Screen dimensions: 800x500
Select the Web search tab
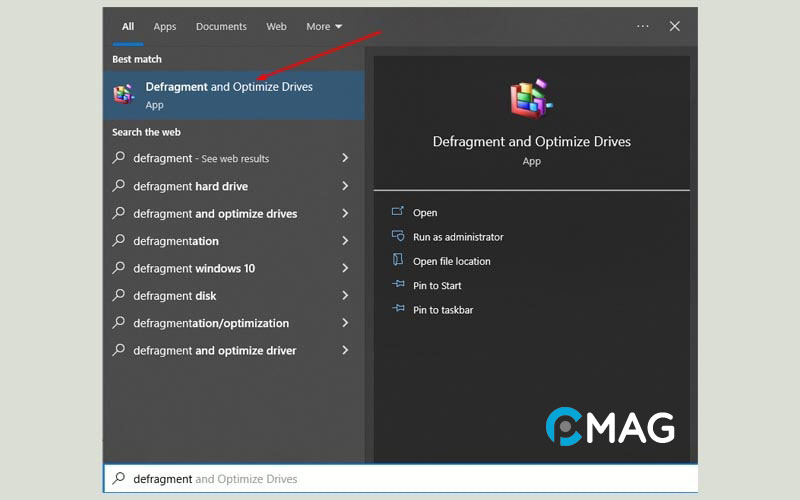(x=276, y=26)
